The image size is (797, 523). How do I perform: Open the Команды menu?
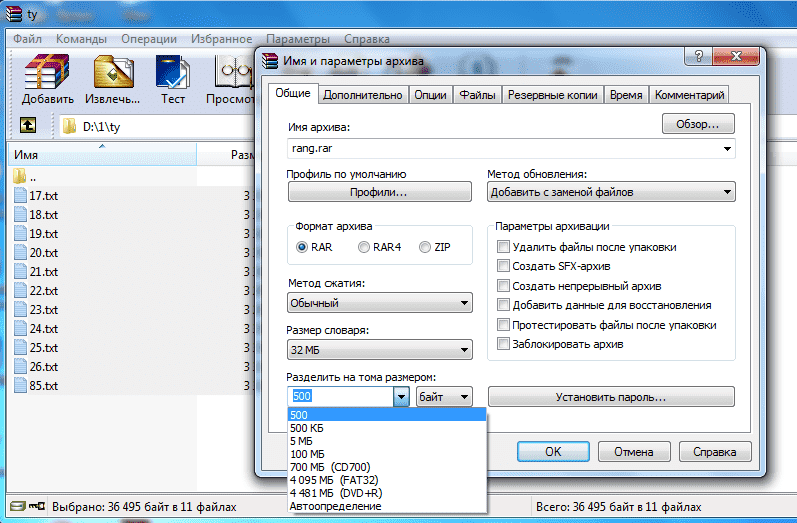(81, 39)
